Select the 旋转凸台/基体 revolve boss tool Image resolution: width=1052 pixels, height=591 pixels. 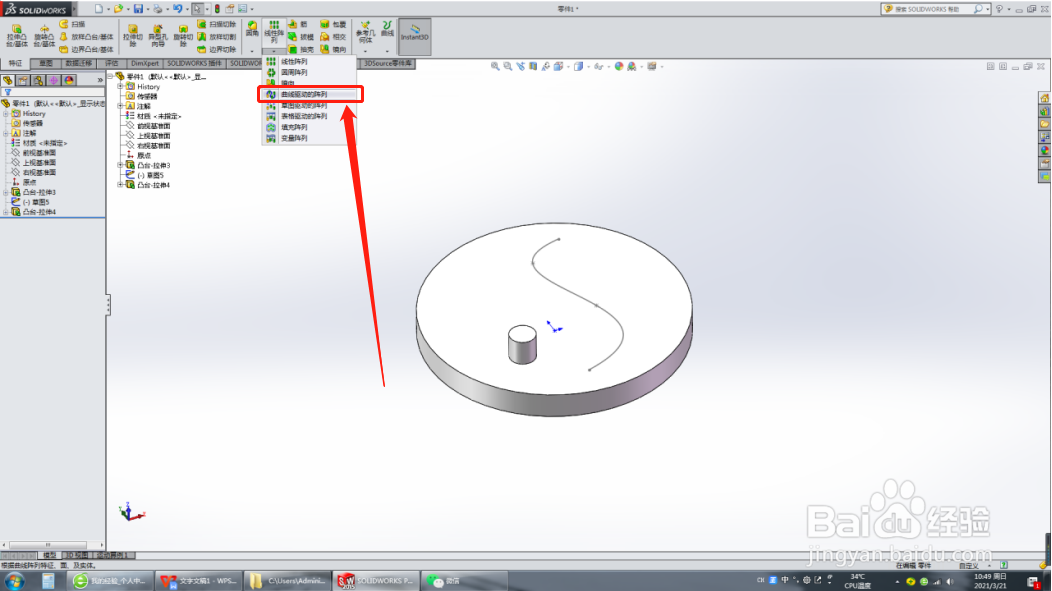click(x=44, y=36)
